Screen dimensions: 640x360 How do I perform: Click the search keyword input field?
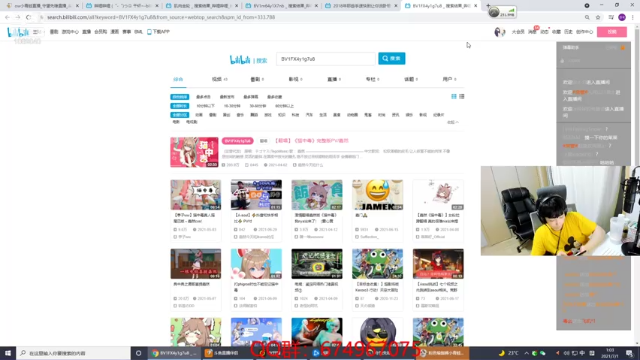325,59
